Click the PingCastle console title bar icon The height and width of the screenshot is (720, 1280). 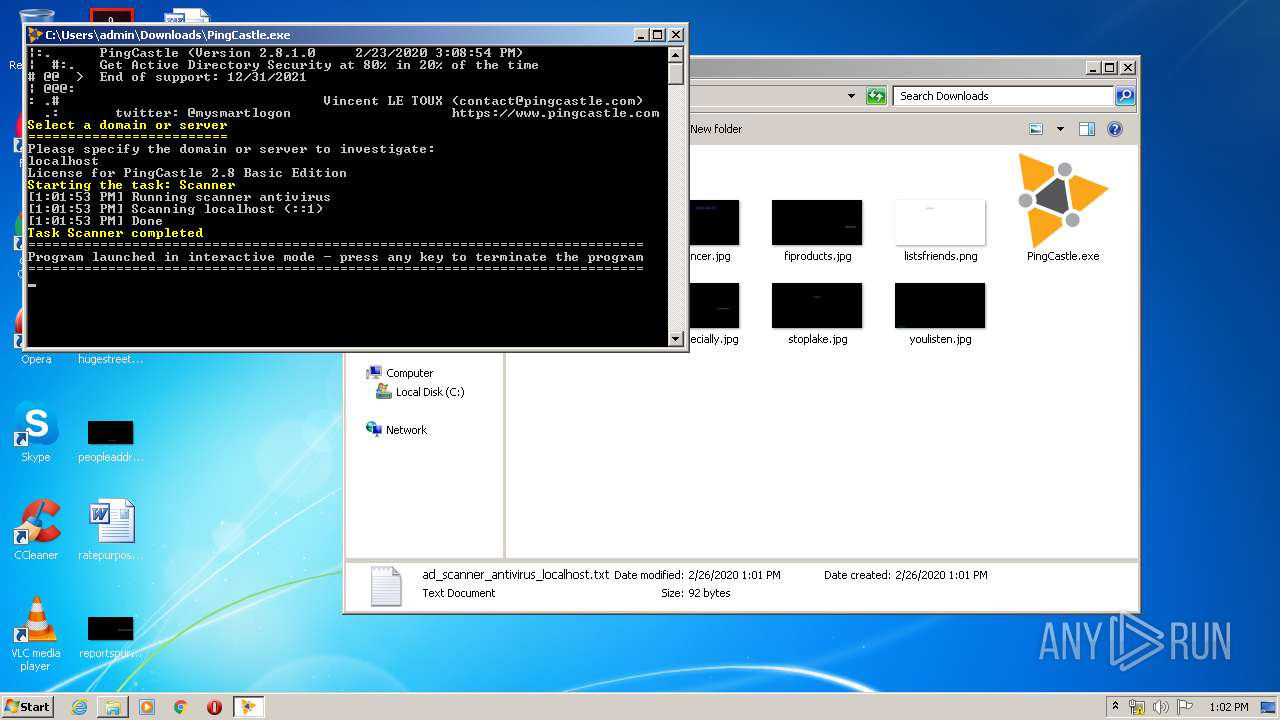point(35,35)
